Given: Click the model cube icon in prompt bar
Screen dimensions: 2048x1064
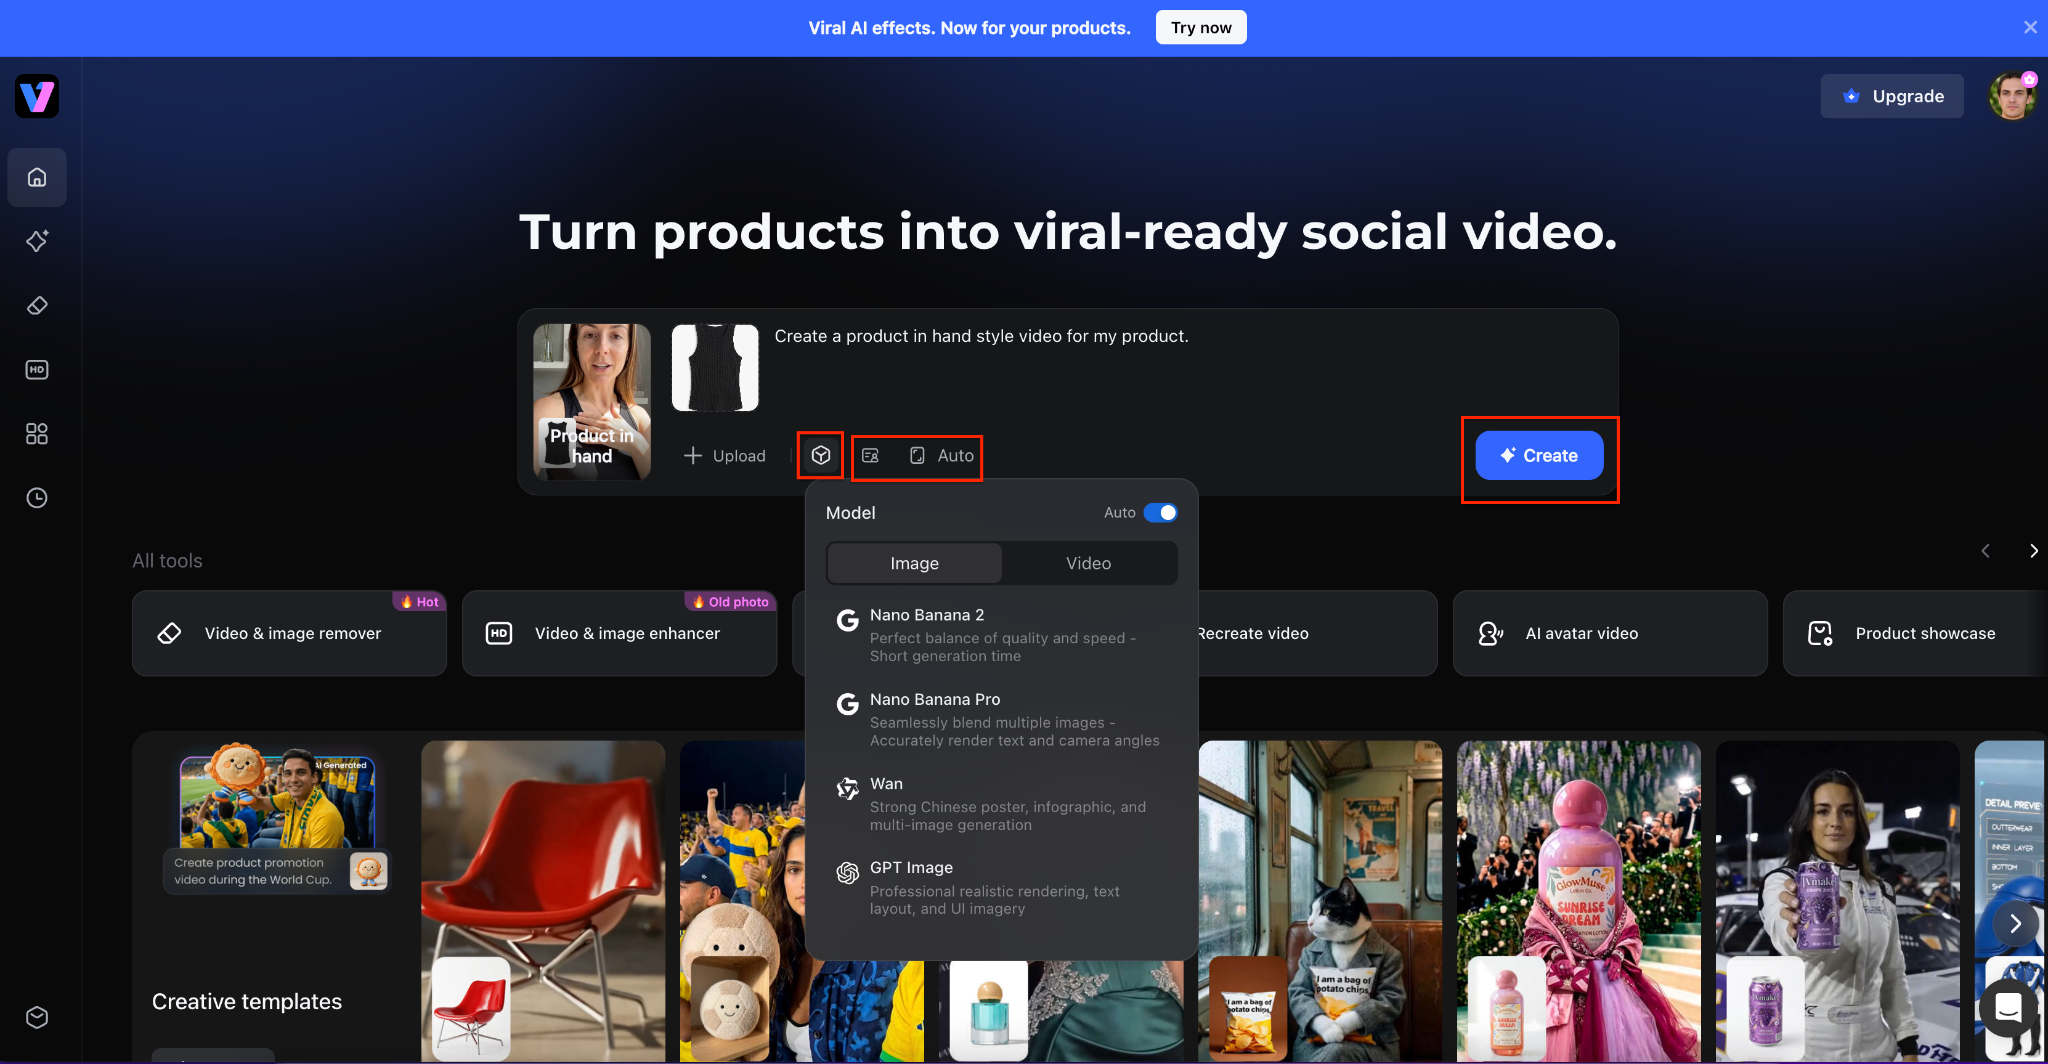Looking at the screenshot, I should click(821, 455).
